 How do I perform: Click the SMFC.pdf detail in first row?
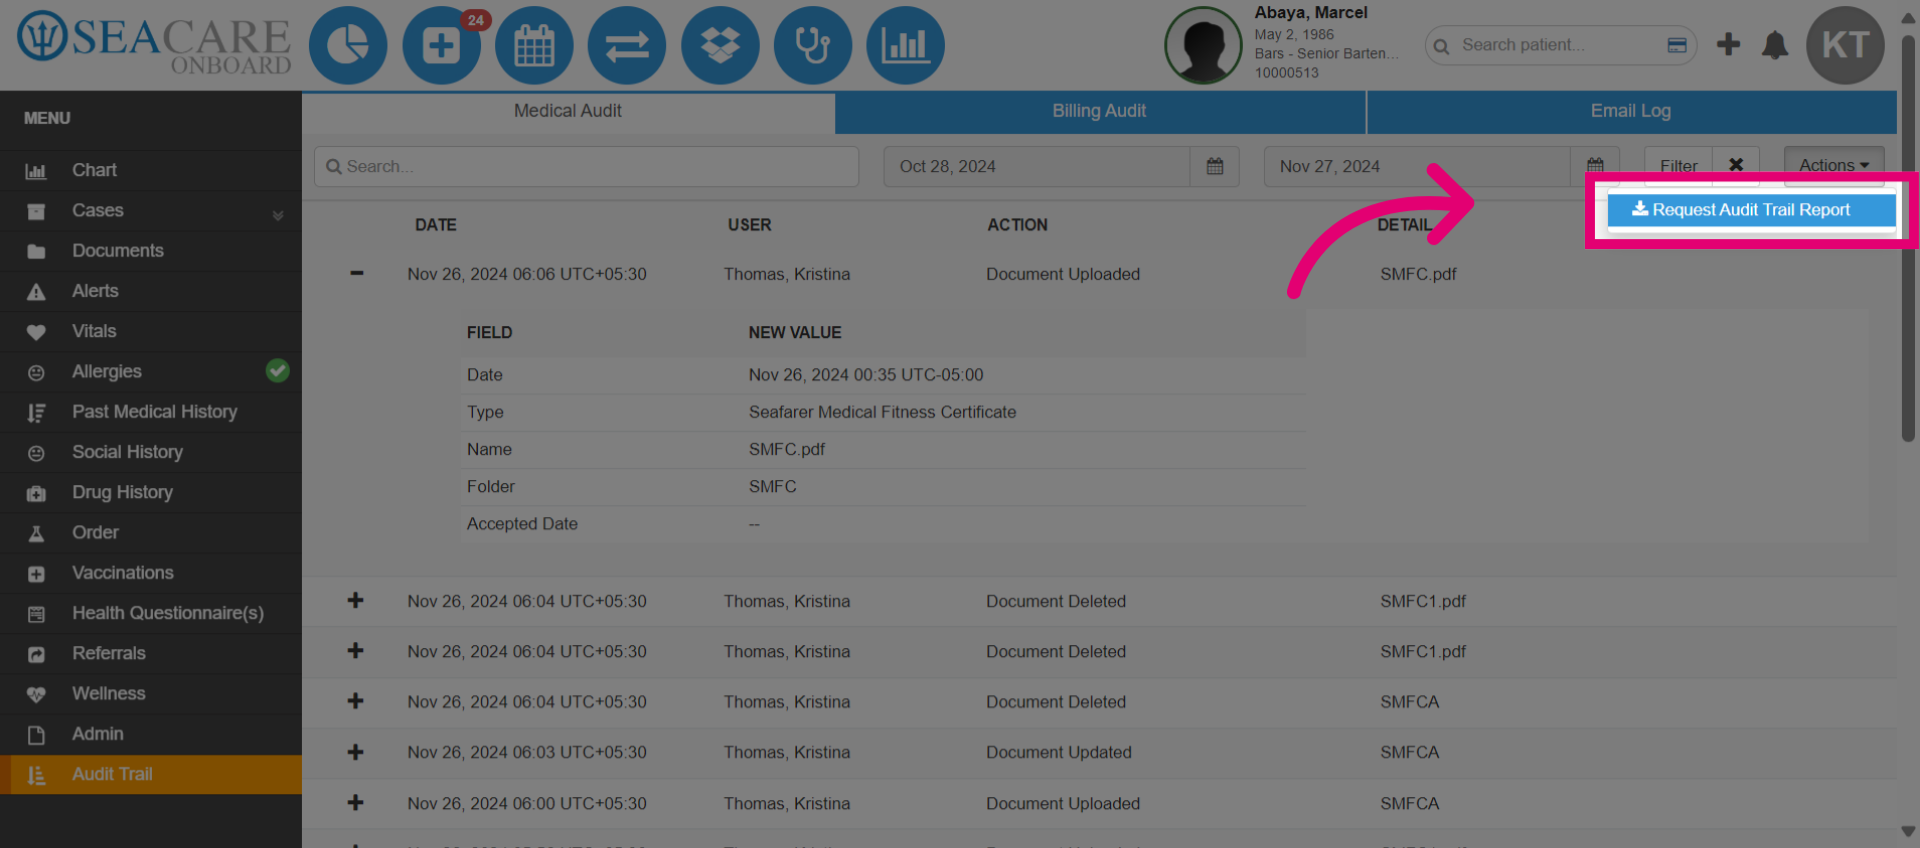pyautogui.click(x=1418, y=274)
